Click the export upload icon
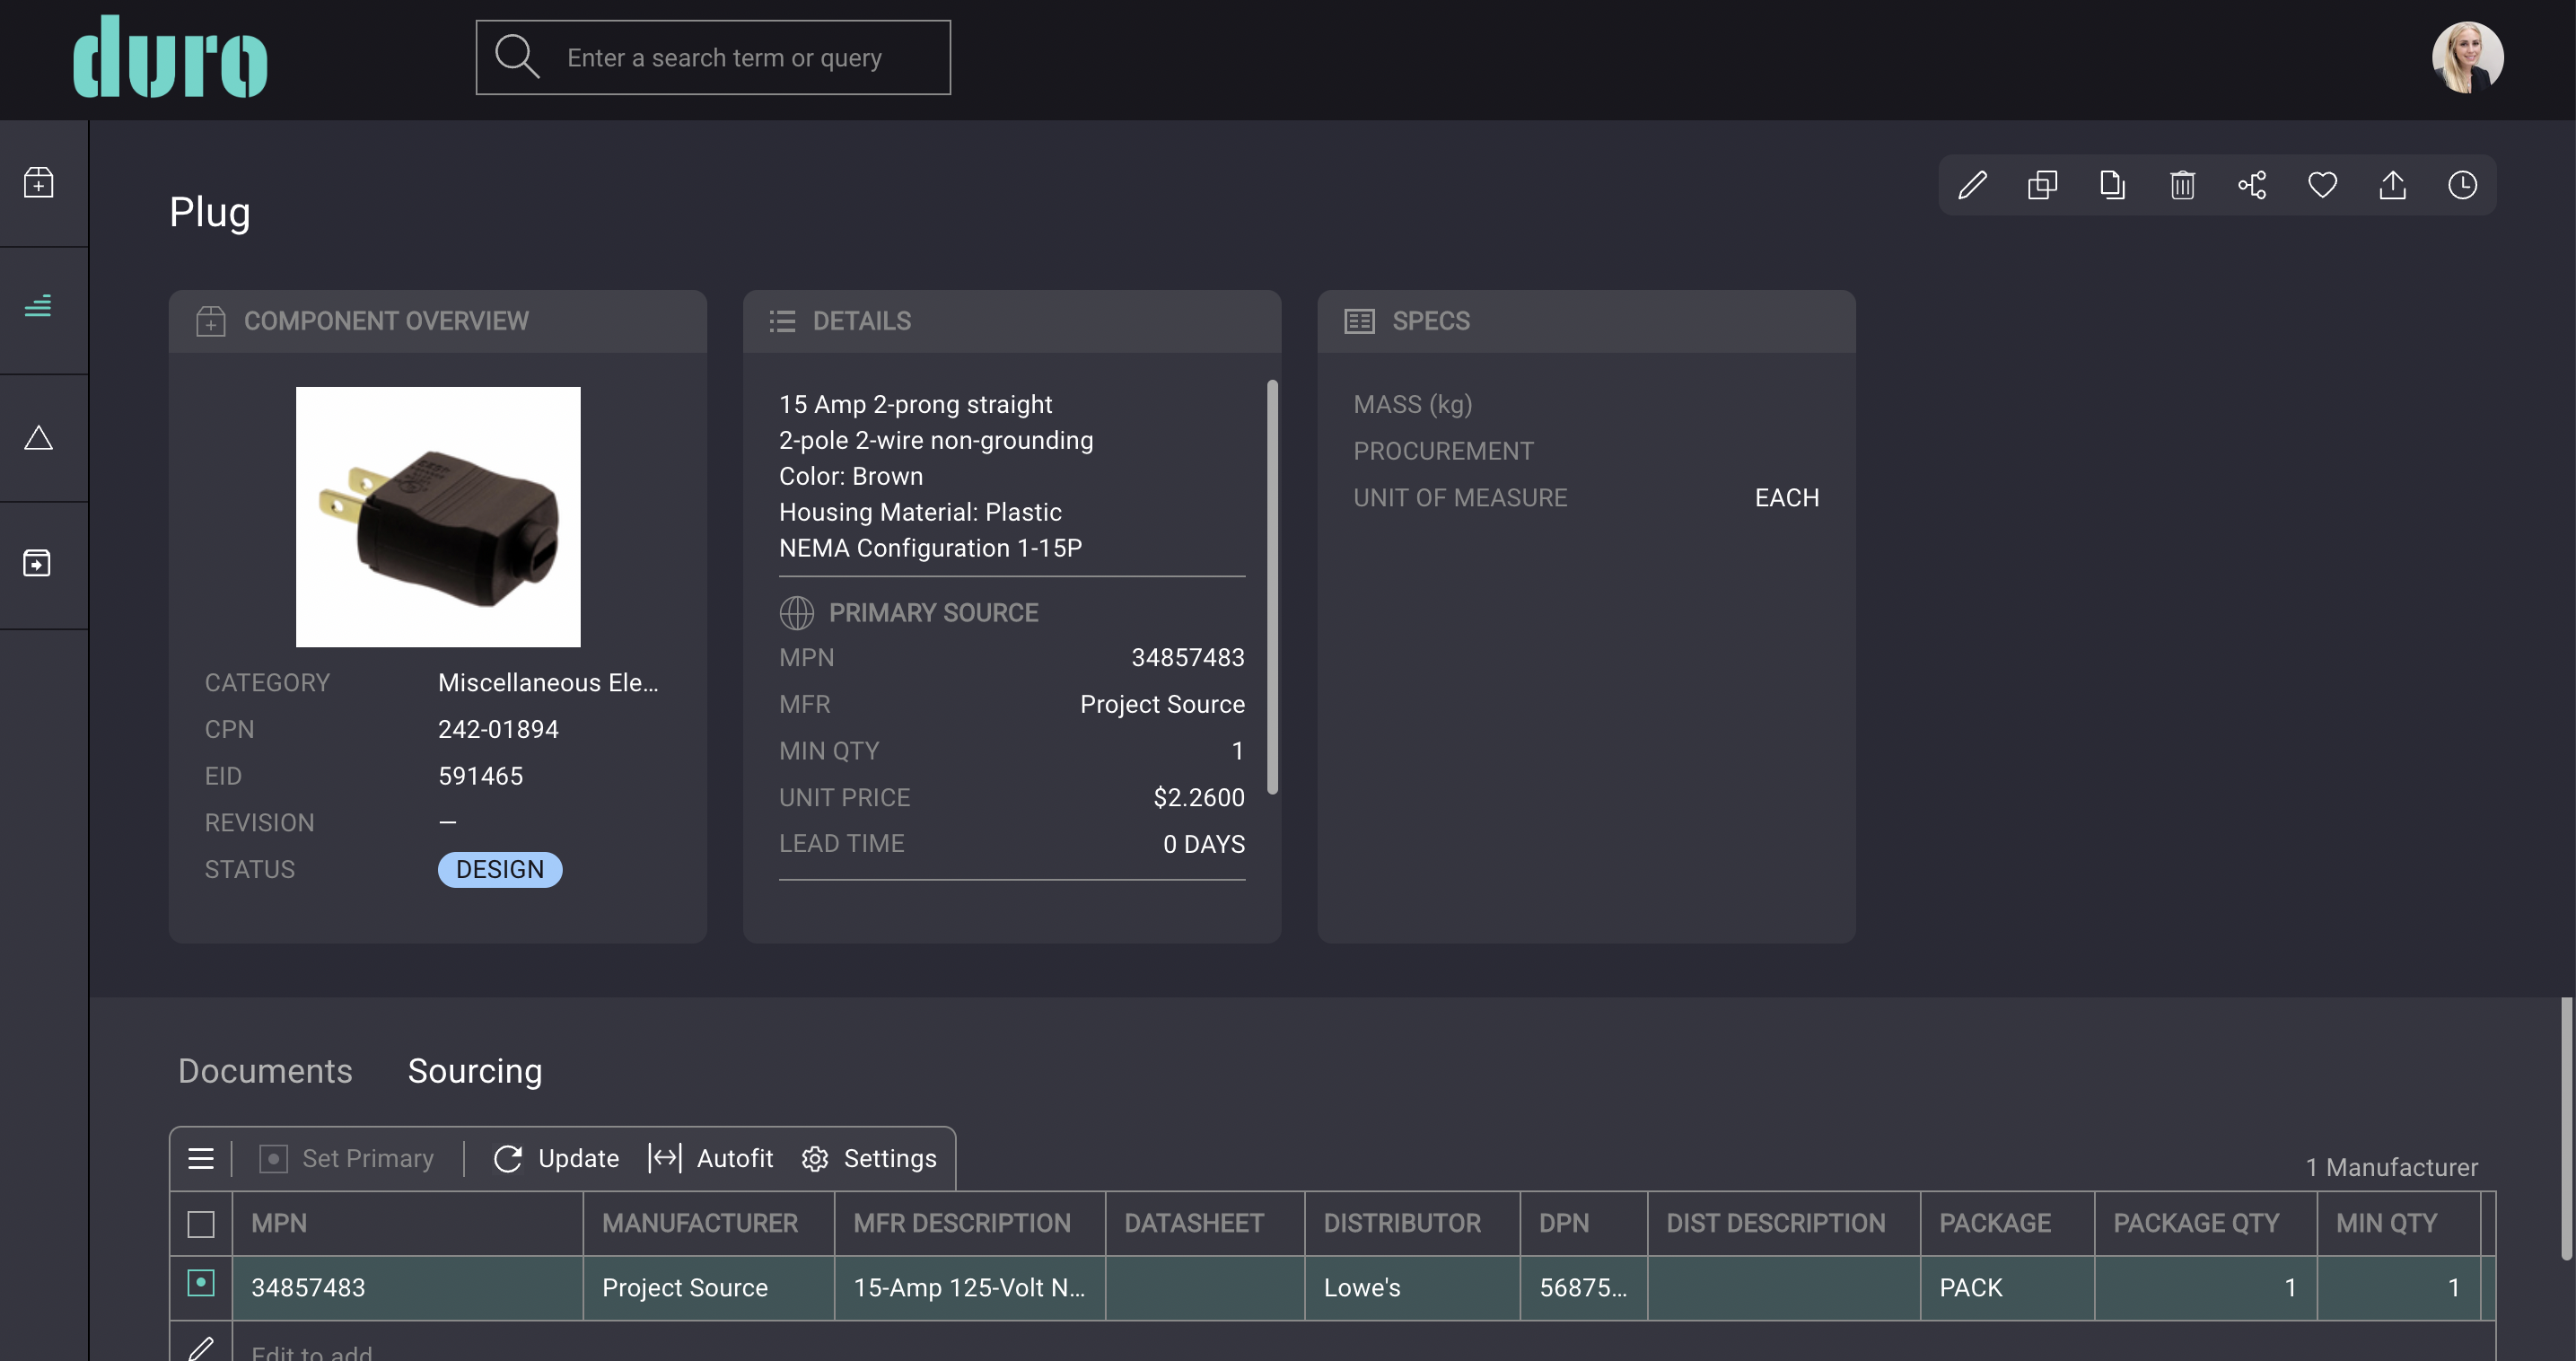The height and width of the screenshot is (1361, 2576). [2392, 185]
